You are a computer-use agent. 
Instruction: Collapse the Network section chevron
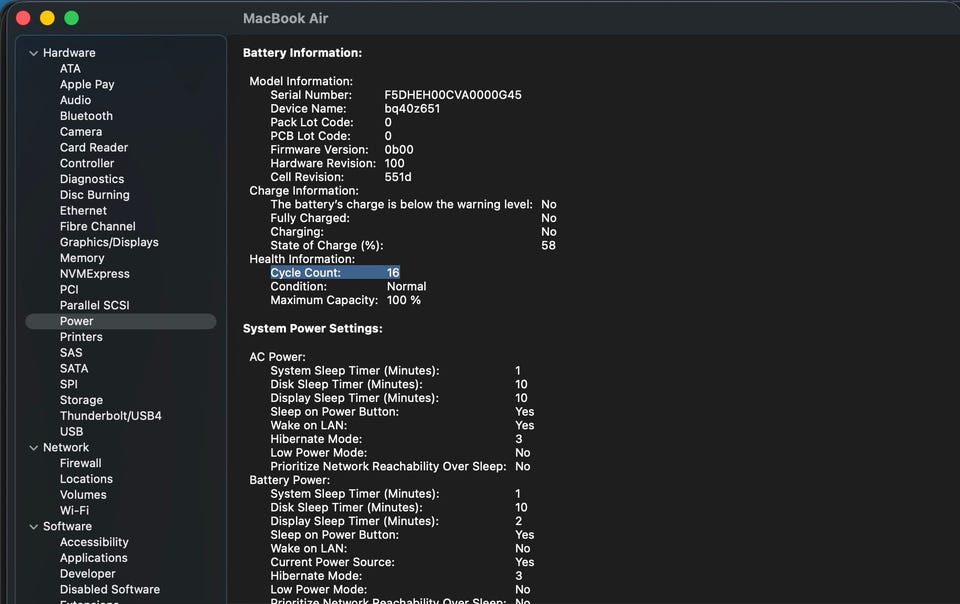(x=34, y=448)
